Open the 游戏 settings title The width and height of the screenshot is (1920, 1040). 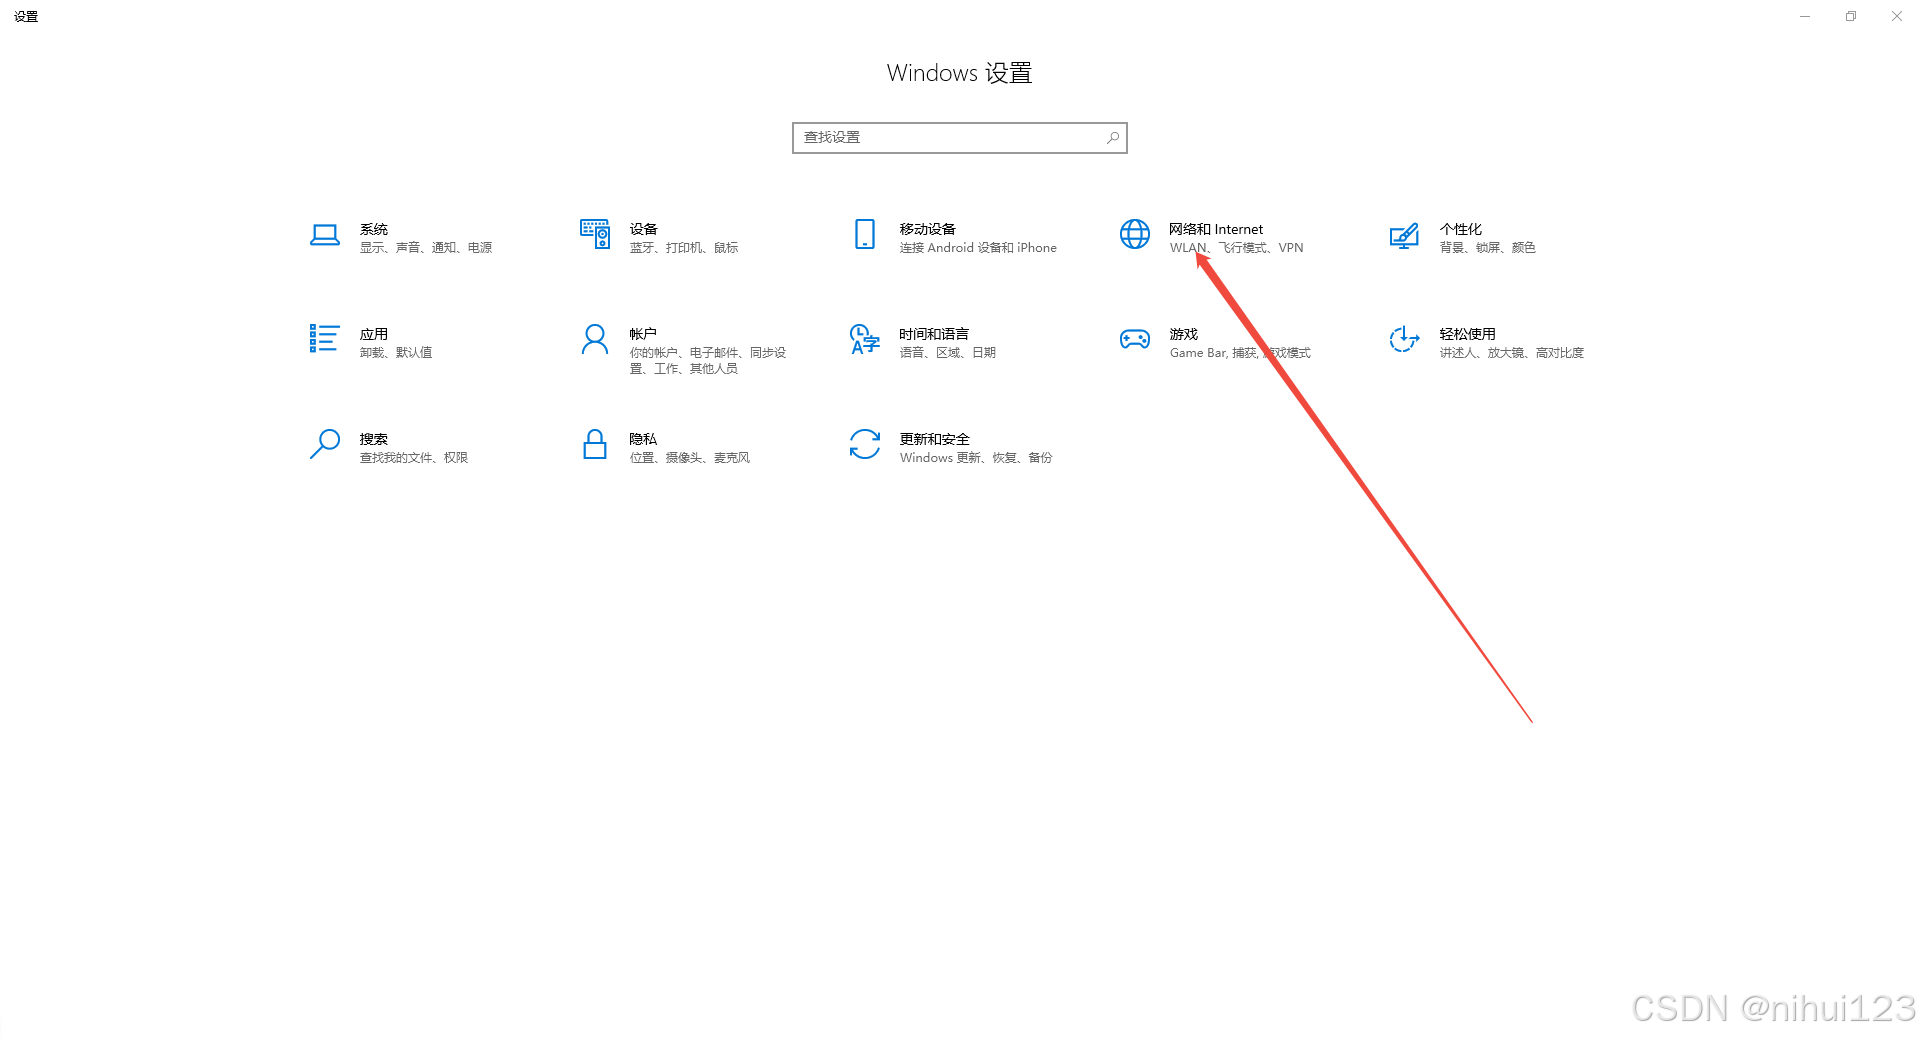(1184, 334)
